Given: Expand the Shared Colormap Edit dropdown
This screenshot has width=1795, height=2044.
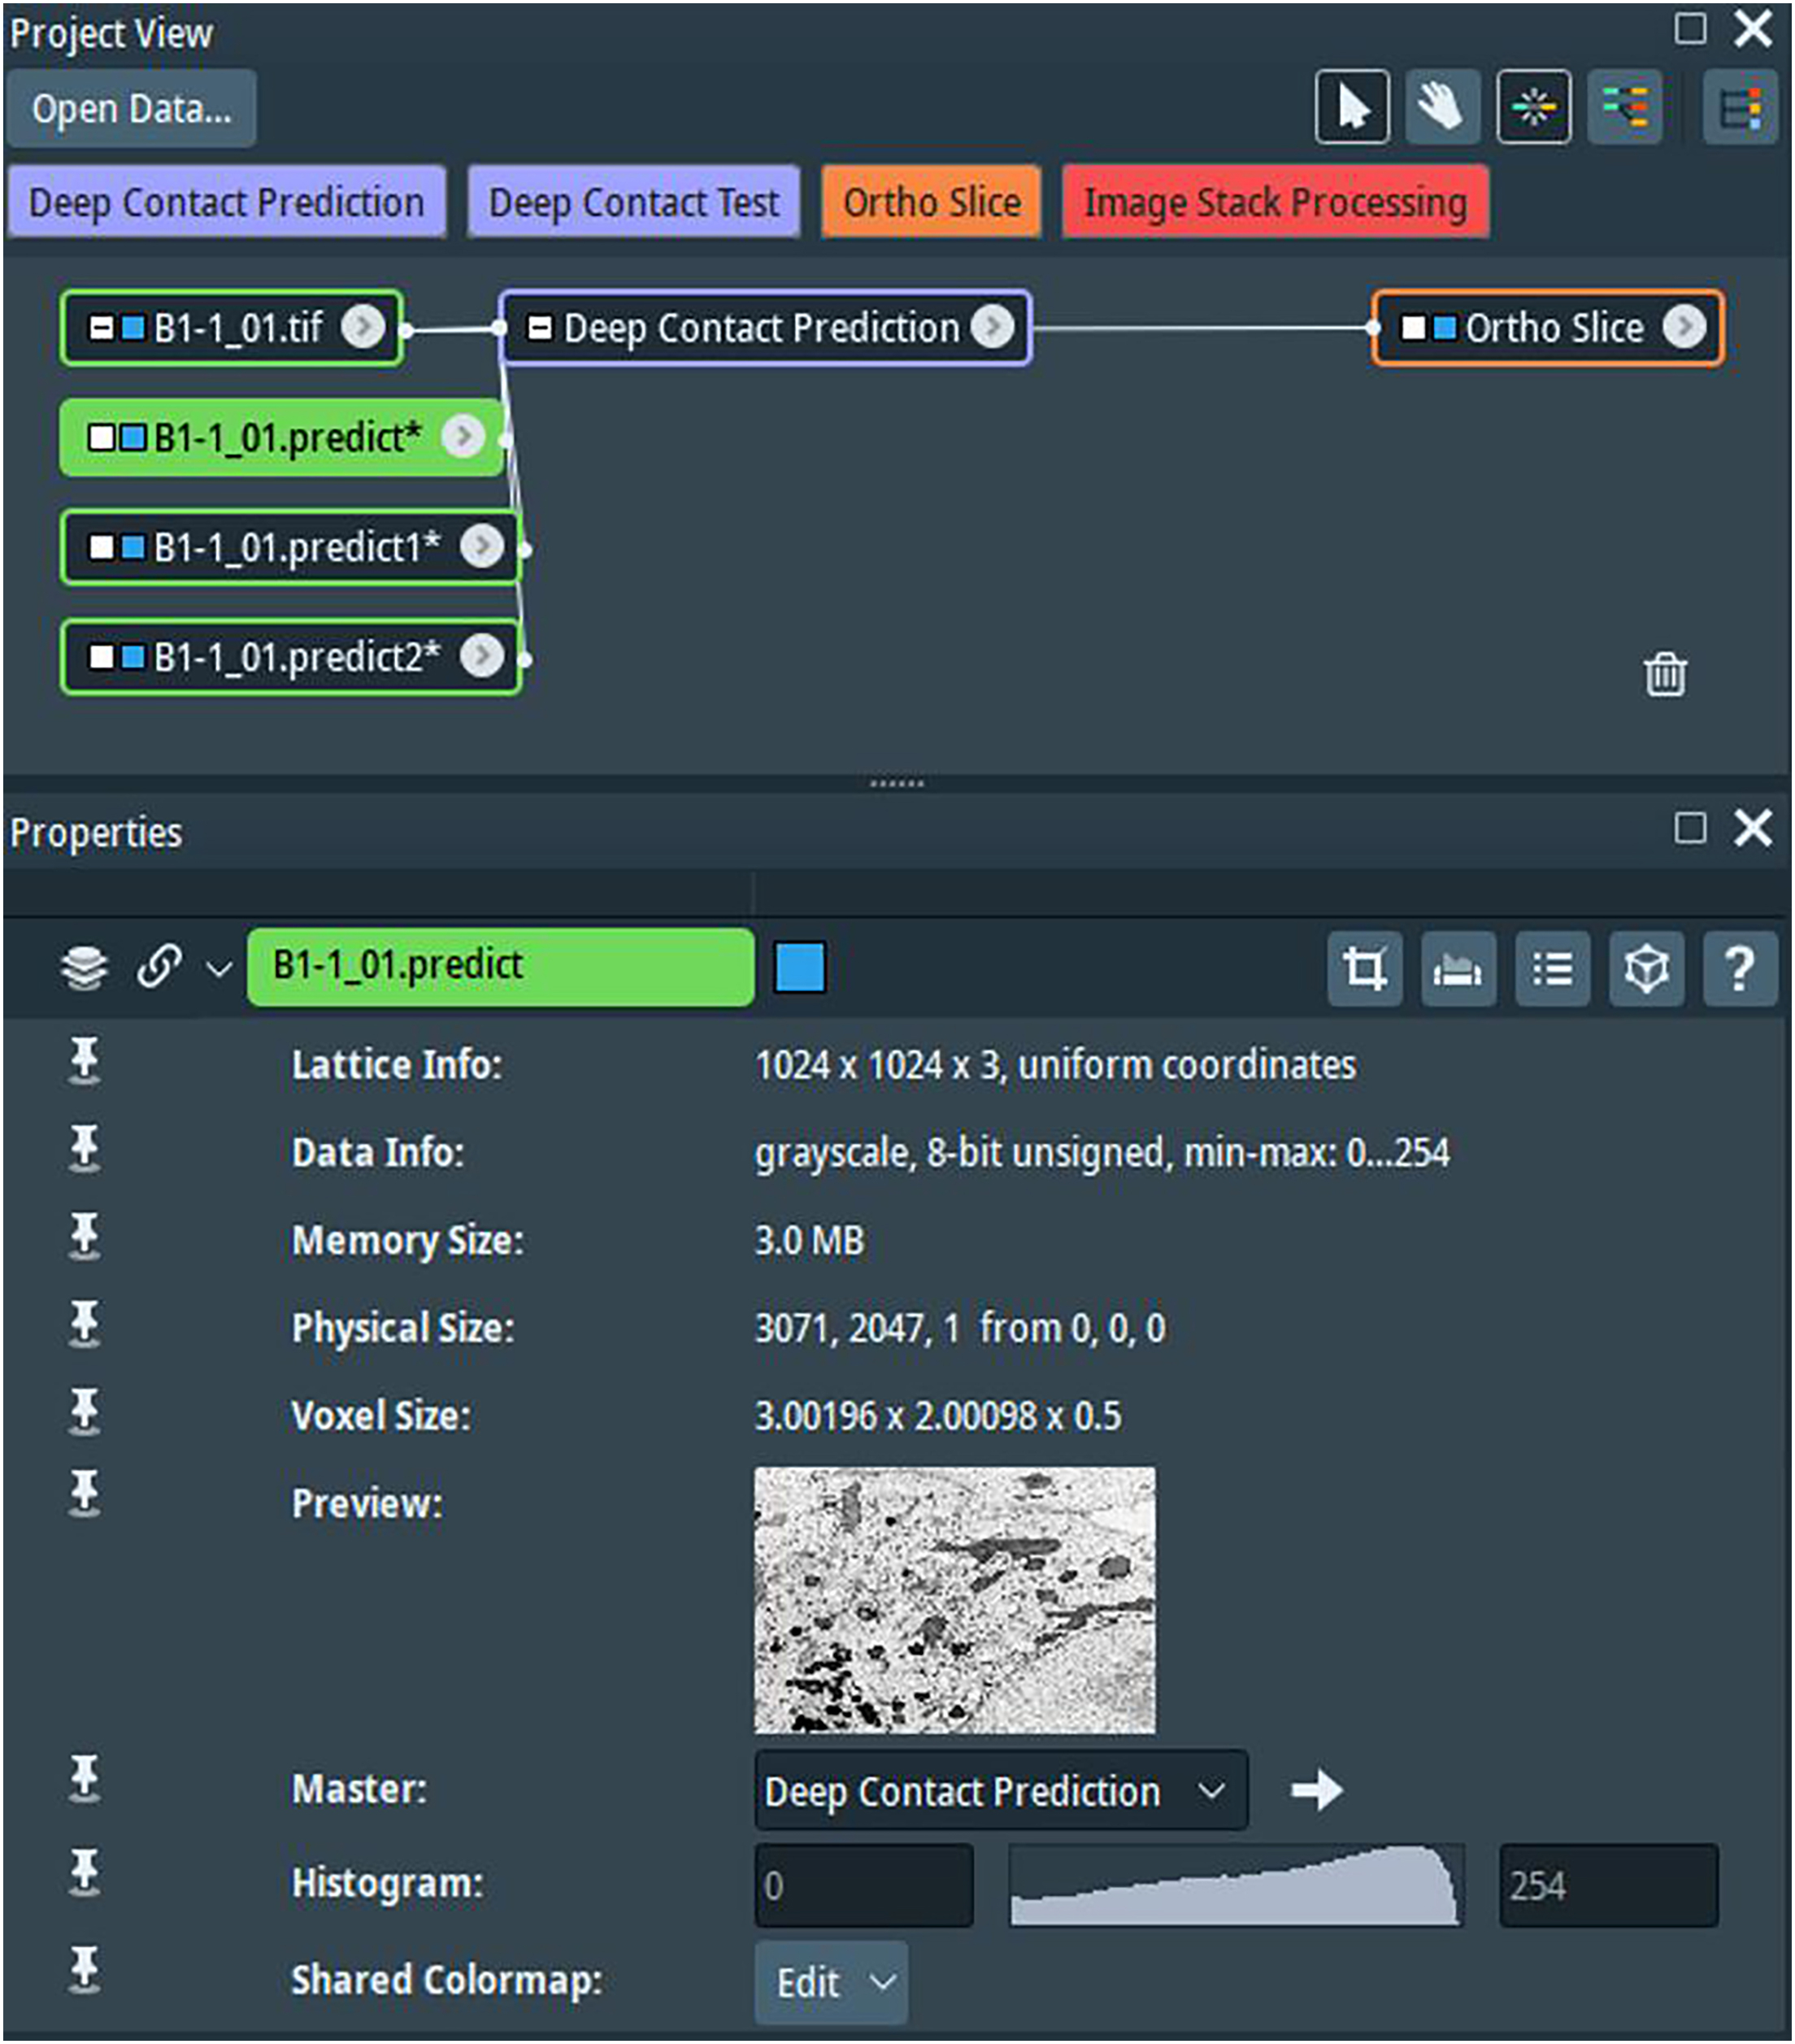Looking at the screenshot, I should [x=830, y=1982].
